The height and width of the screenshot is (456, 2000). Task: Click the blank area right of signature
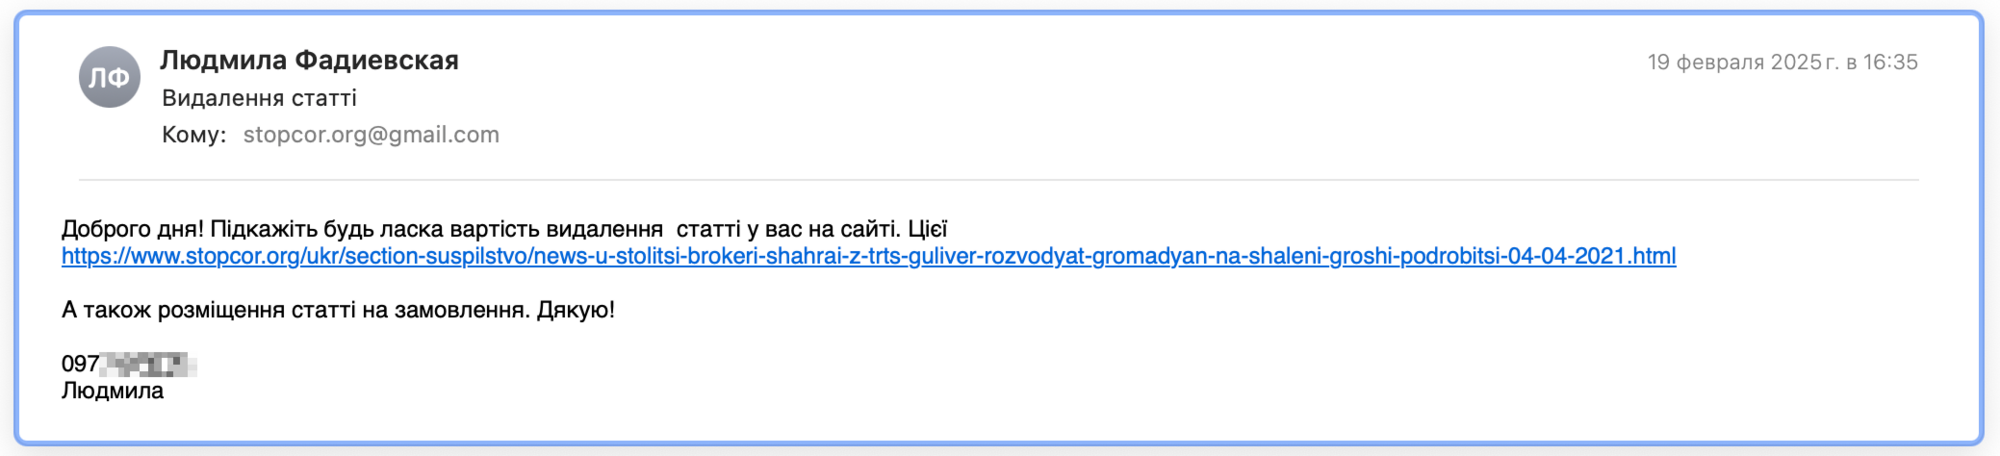pos(1000,391)
